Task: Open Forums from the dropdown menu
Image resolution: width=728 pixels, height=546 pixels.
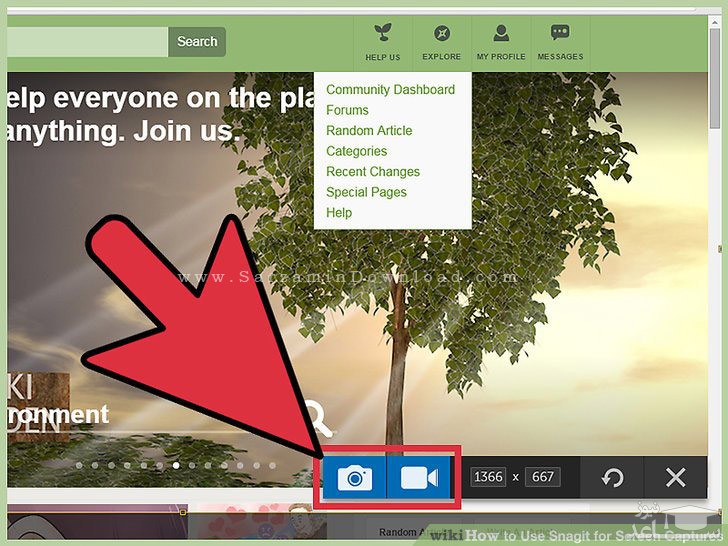Action: 347,110
